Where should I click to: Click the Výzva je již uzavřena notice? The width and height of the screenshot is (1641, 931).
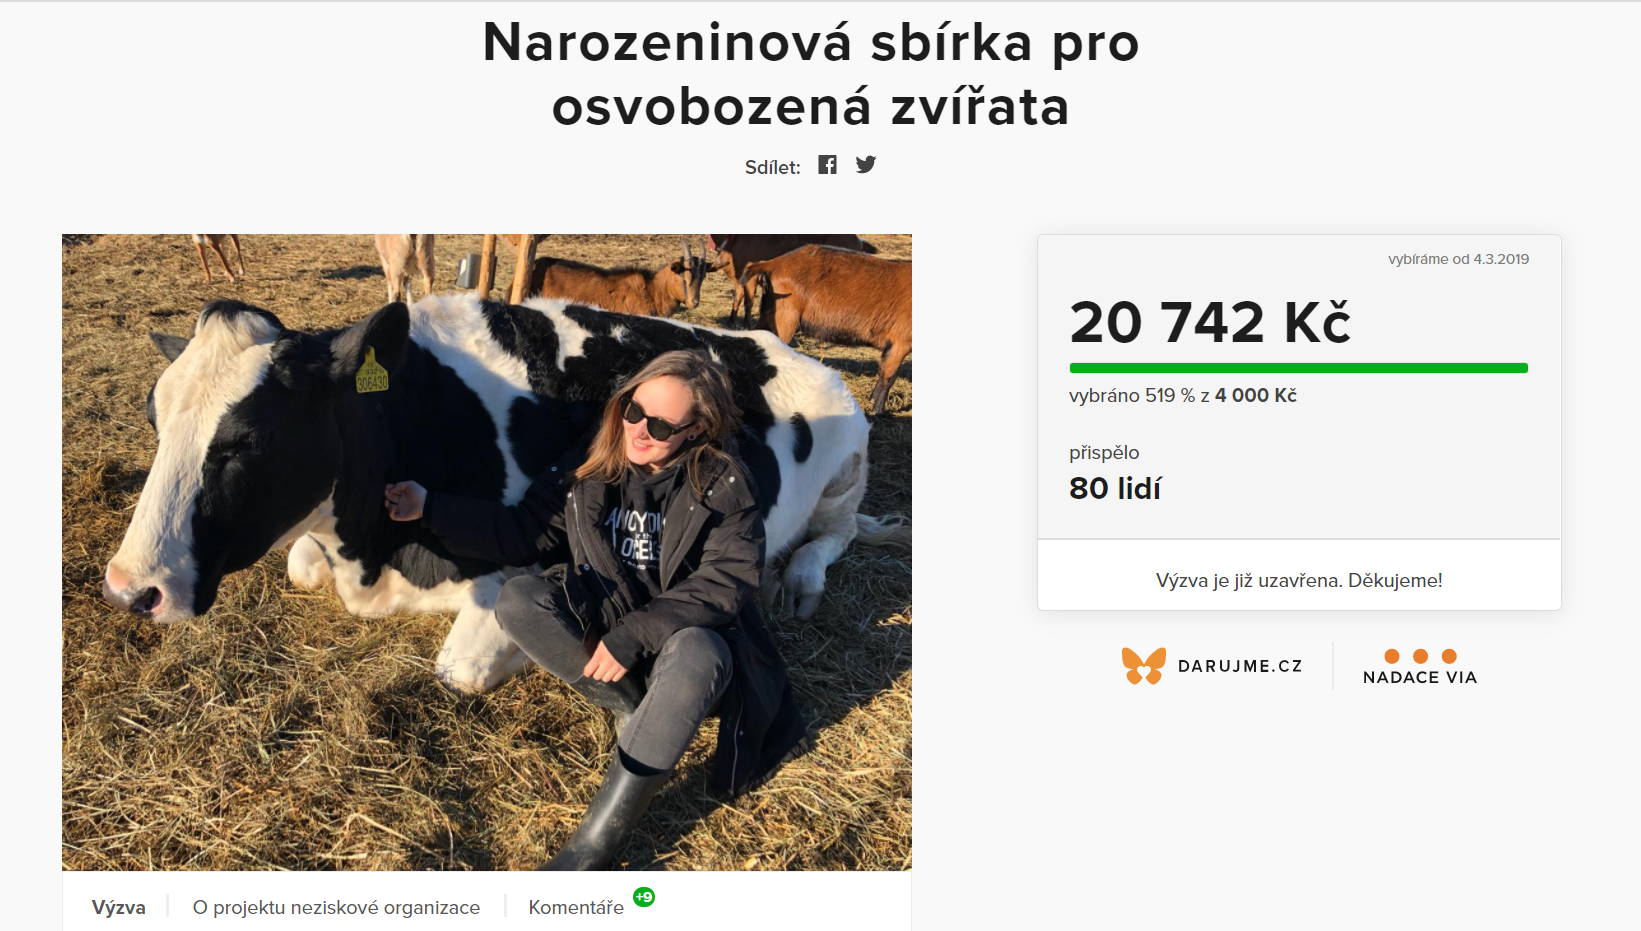click(x=1299, y=580)
